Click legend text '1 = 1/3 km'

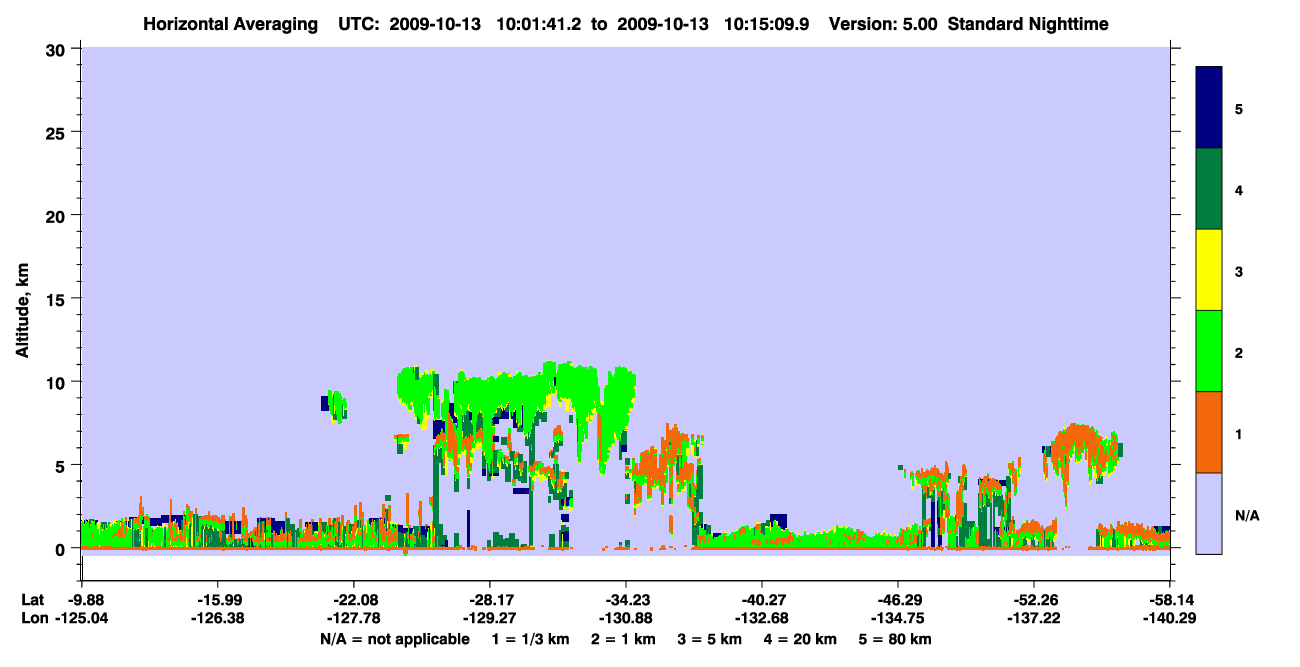pyautogui.click(x=531, y=639)
